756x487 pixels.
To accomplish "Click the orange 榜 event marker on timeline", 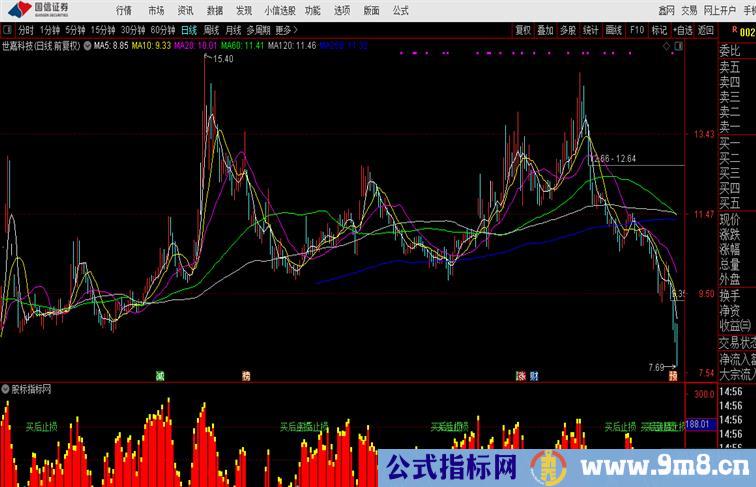I will coord(245,376).
